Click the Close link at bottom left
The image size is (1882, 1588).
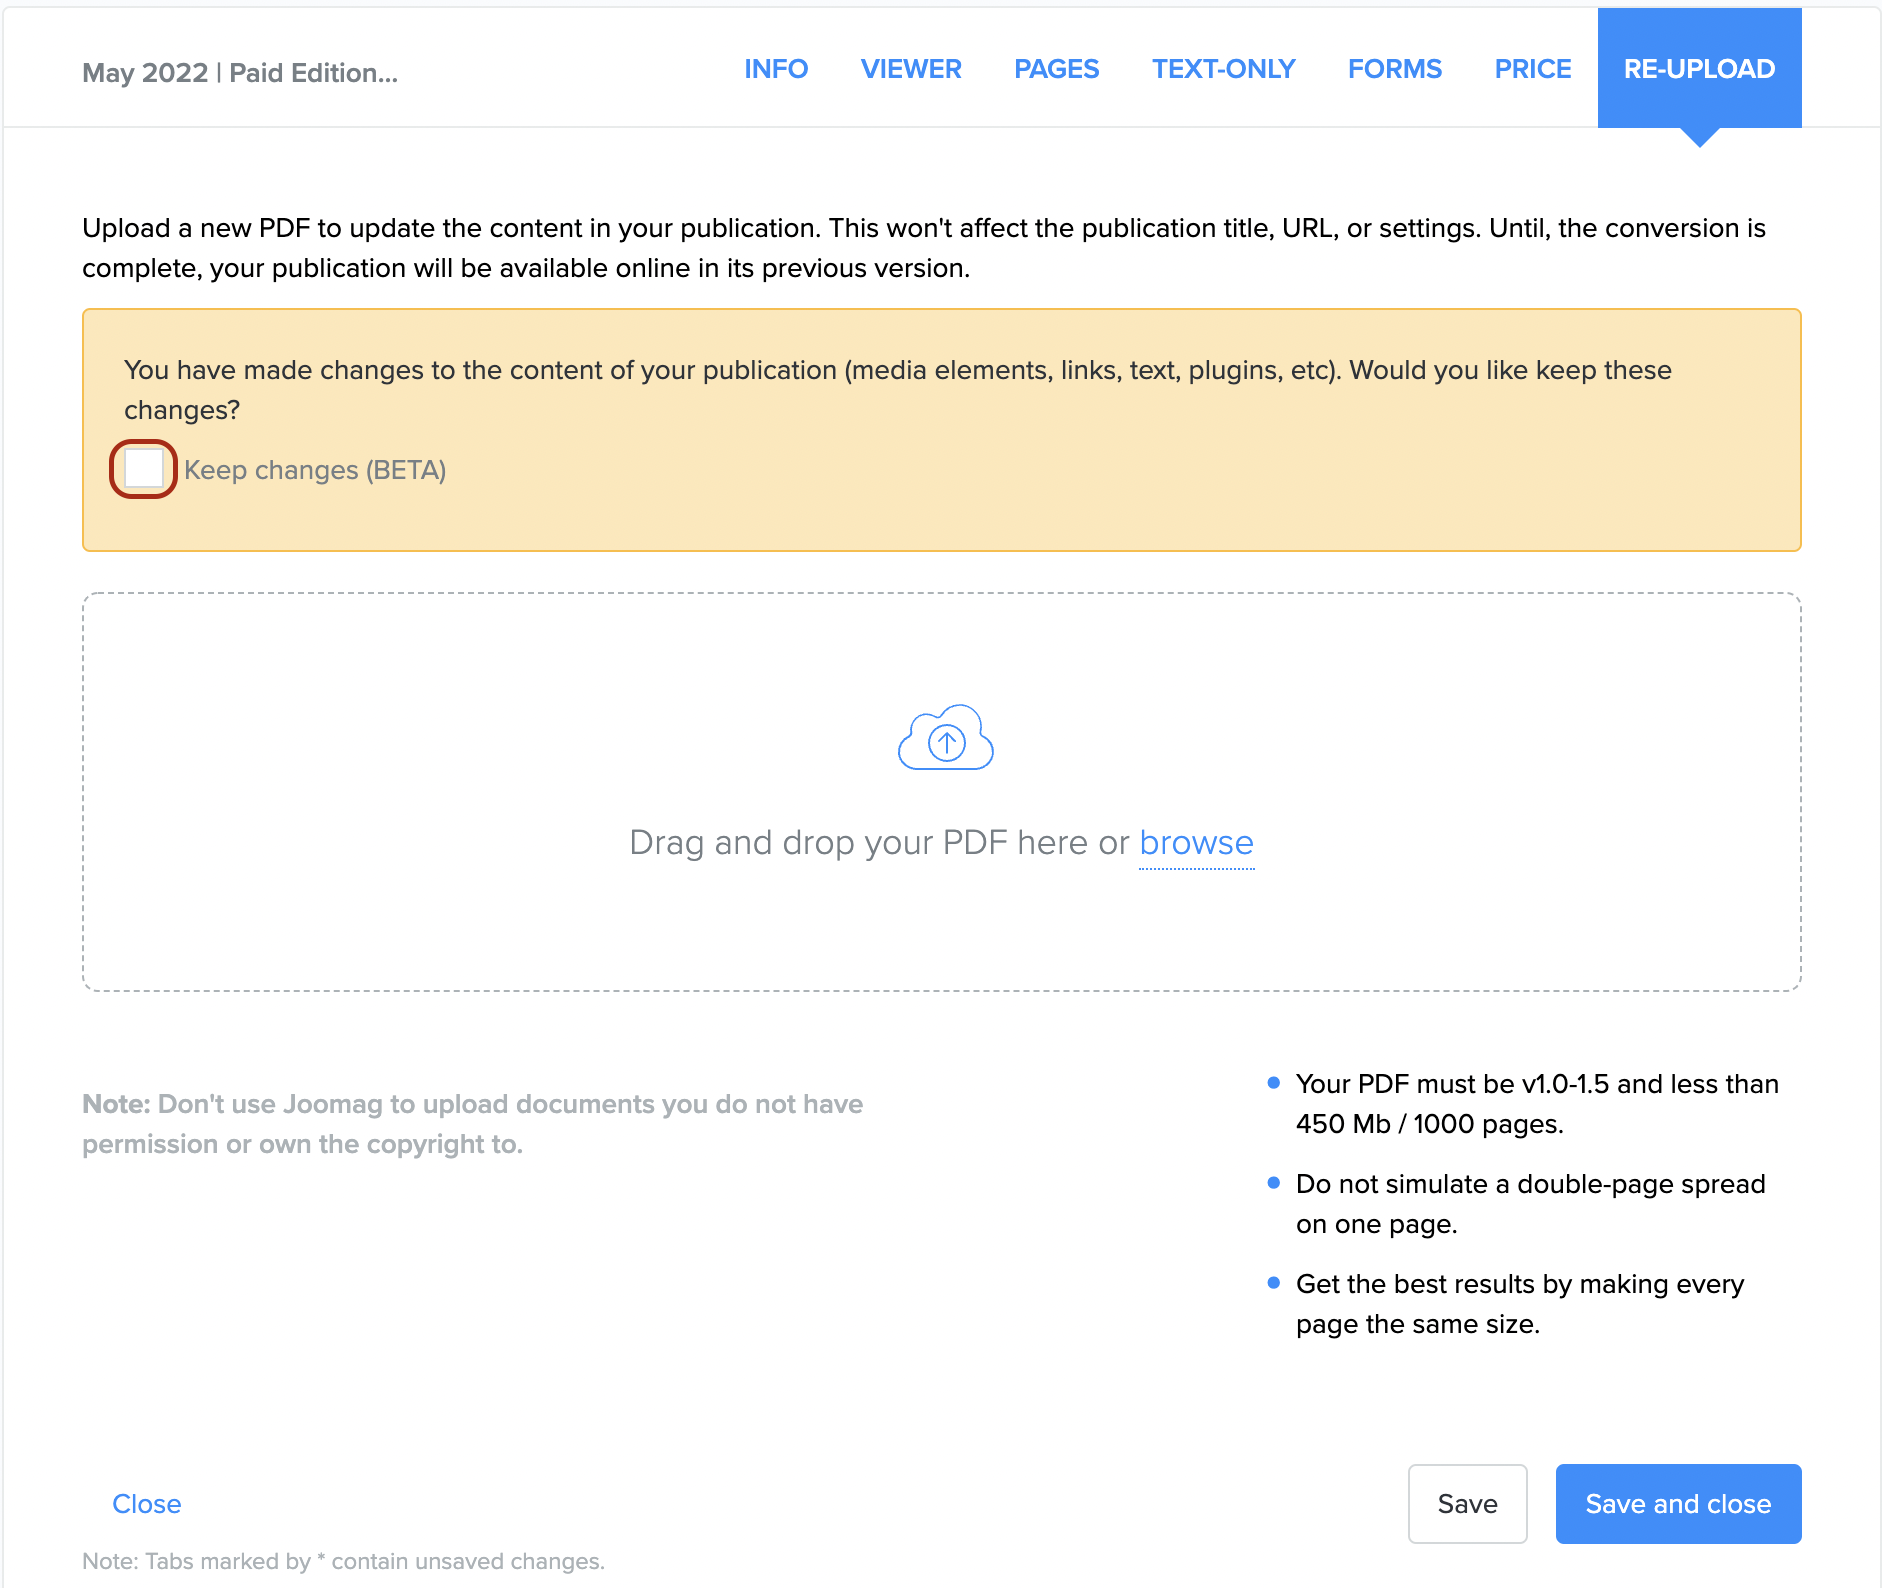147,1504
